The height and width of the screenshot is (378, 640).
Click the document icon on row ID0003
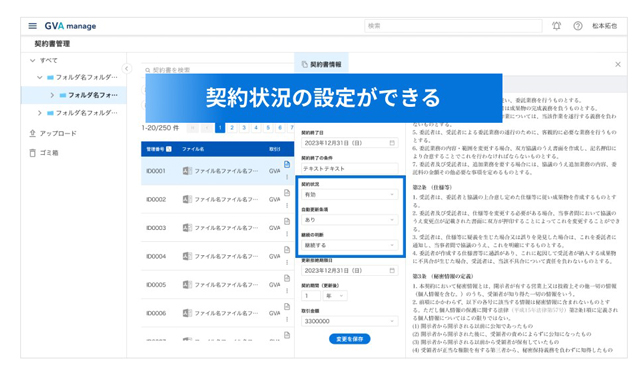287,221
